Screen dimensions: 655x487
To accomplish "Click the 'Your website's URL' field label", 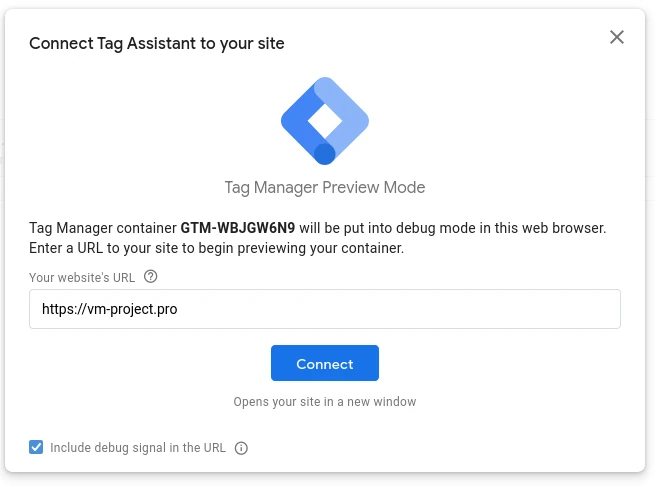I will [82, 277].
